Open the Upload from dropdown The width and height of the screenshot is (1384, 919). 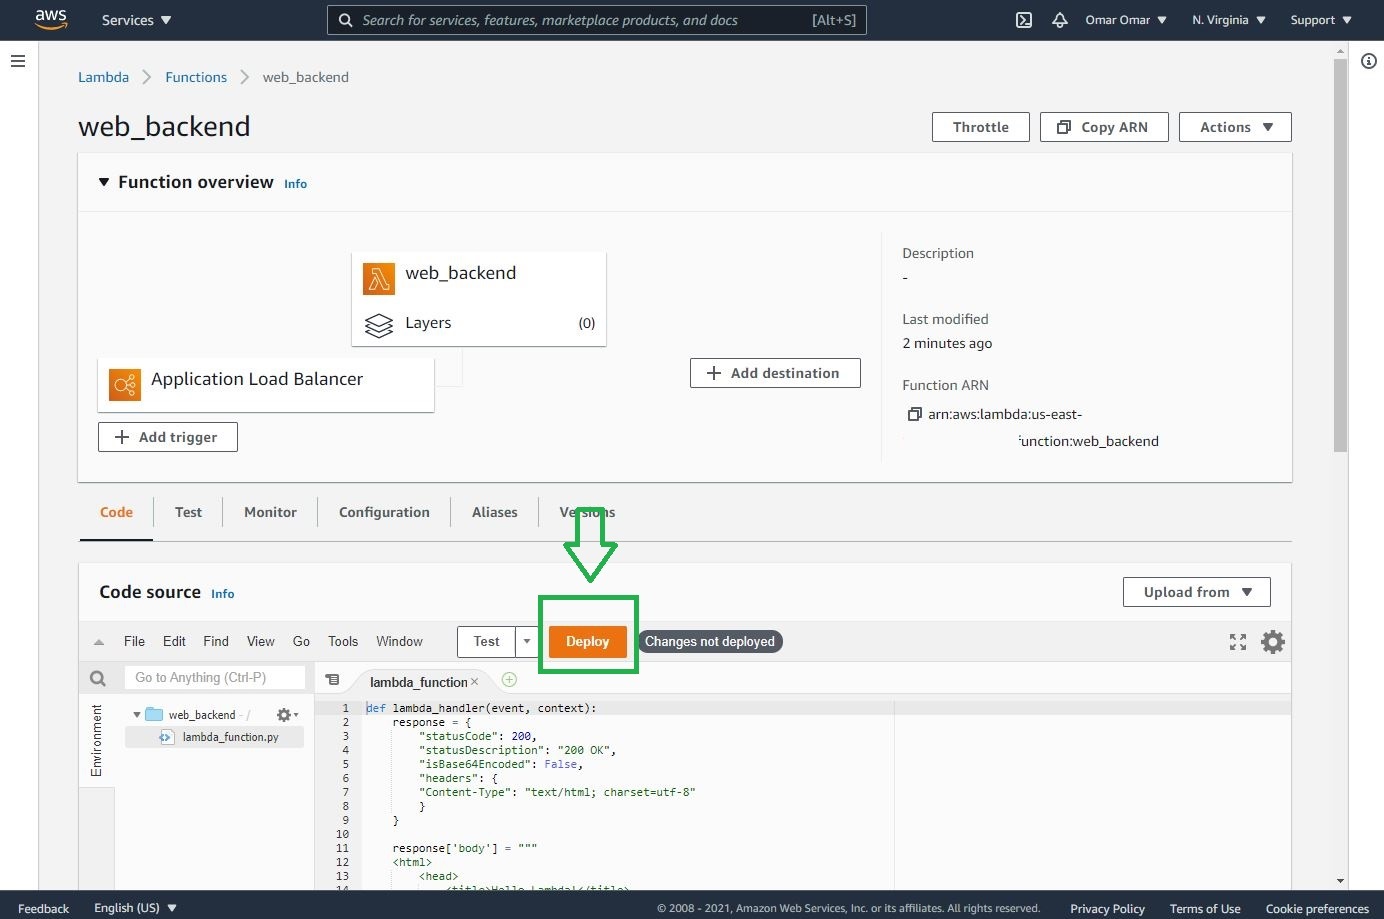coord(1197,592)
